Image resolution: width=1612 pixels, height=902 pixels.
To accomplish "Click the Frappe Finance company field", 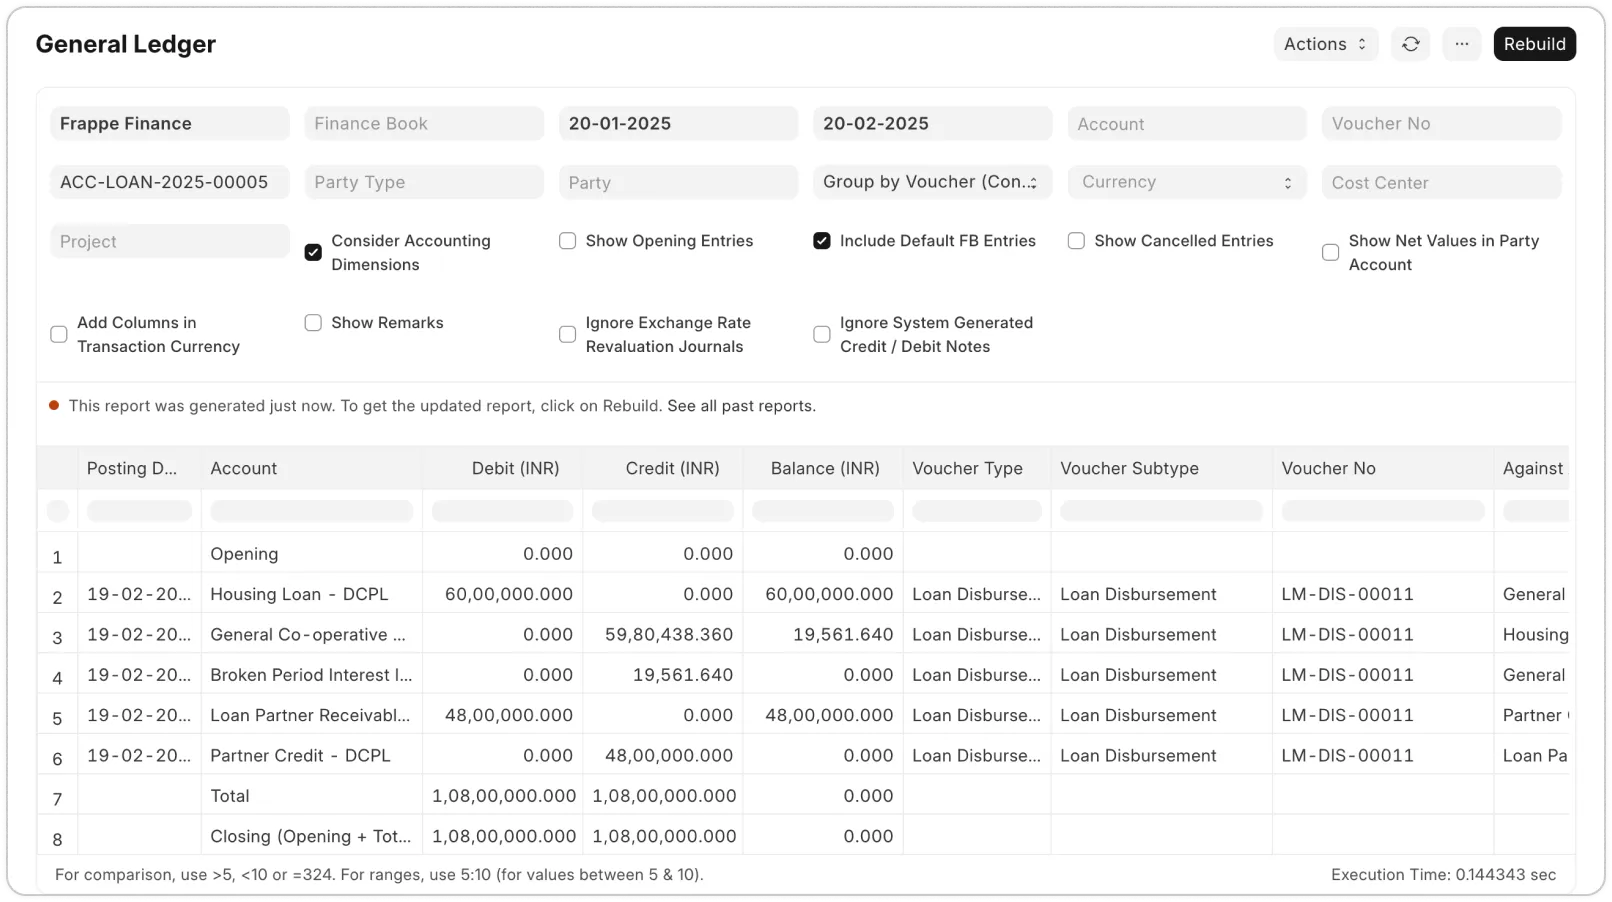I will (x=169, y=123).
